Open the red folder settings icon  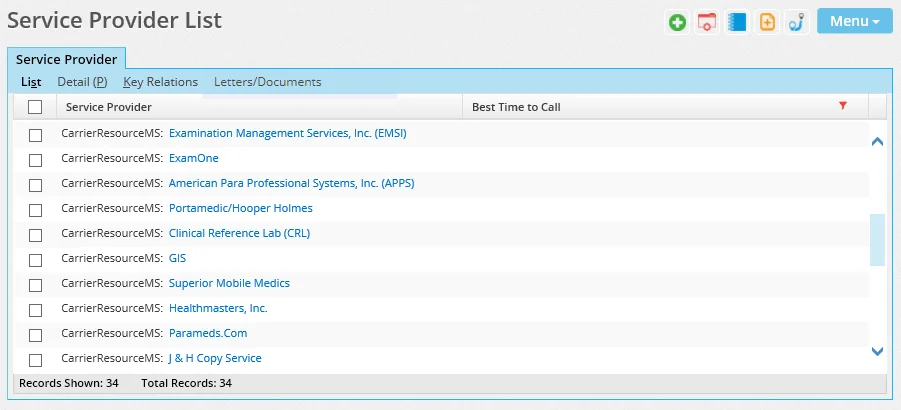[x=707, y=22]
